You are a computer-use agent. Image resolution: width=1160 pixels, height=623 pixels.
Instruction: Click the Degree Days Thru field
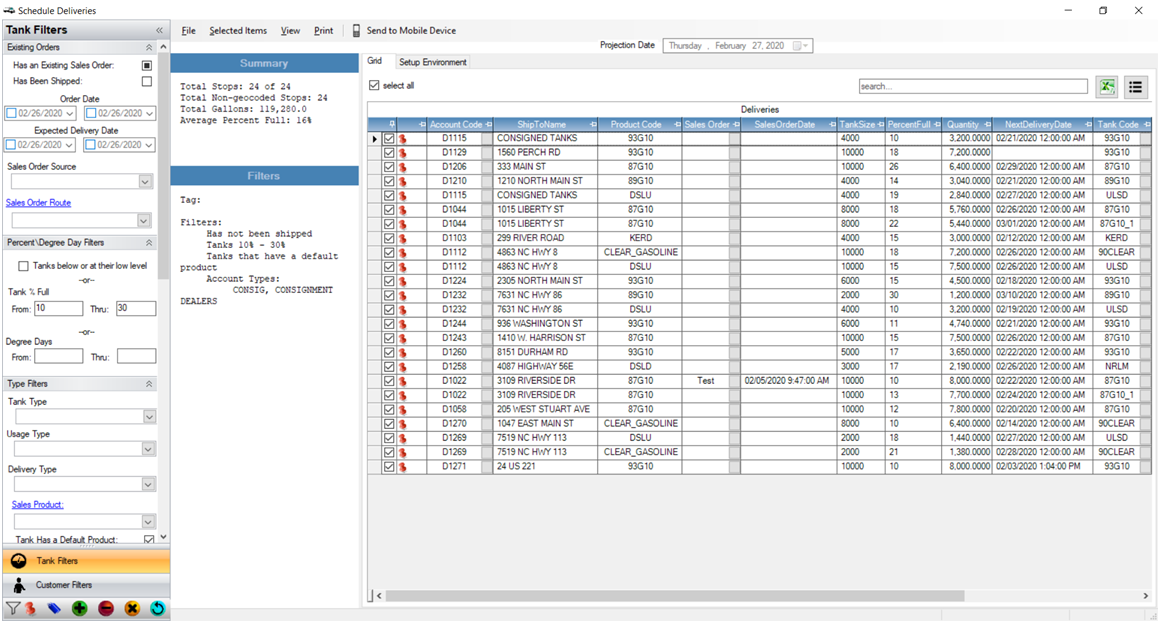[136, 357]
